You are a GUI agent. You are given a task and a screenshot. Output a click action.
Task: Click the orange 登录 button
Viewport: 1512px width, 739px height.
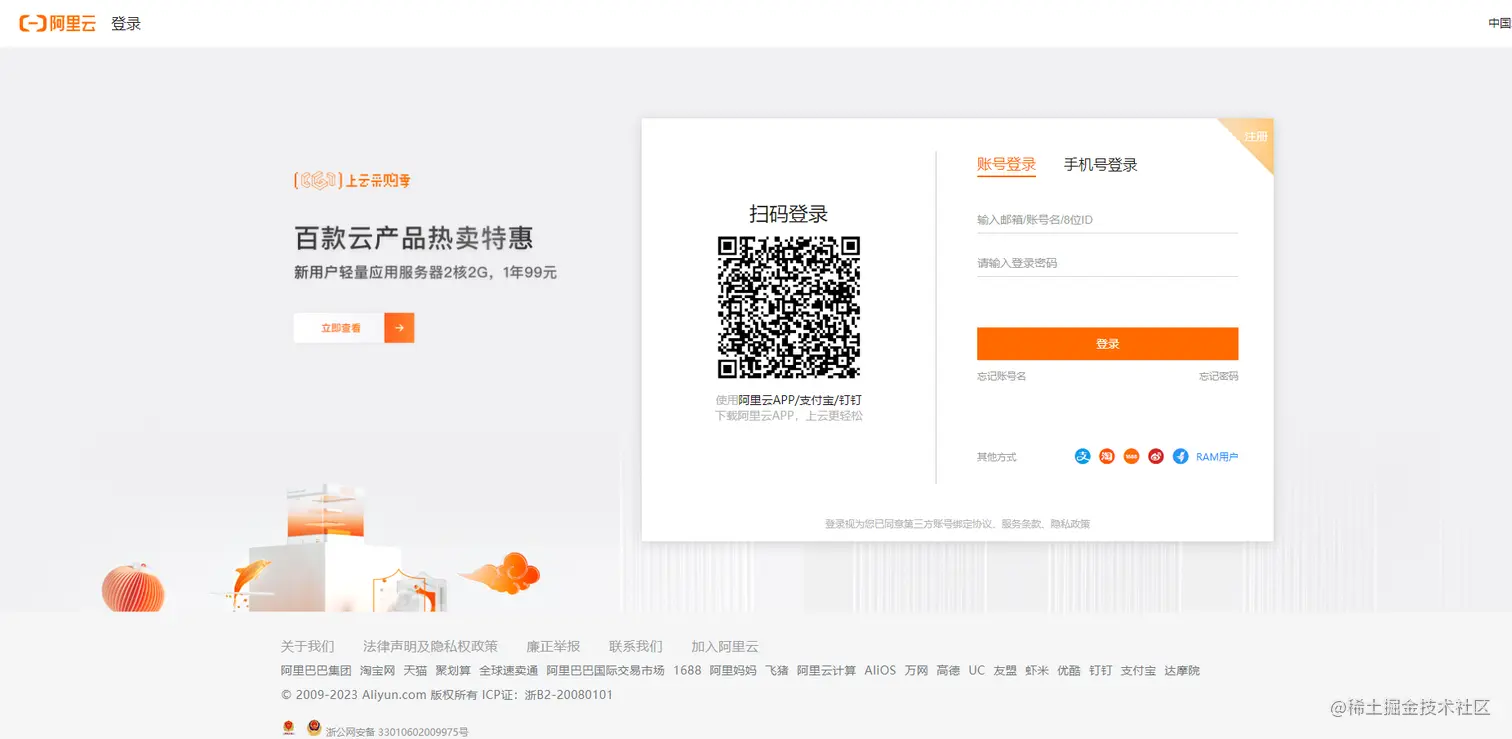click(1107, 343)
